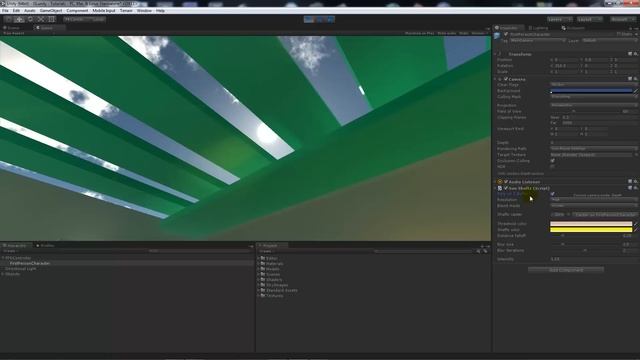Toggle the Occlusion Culling checkbox

coord(552,161)
